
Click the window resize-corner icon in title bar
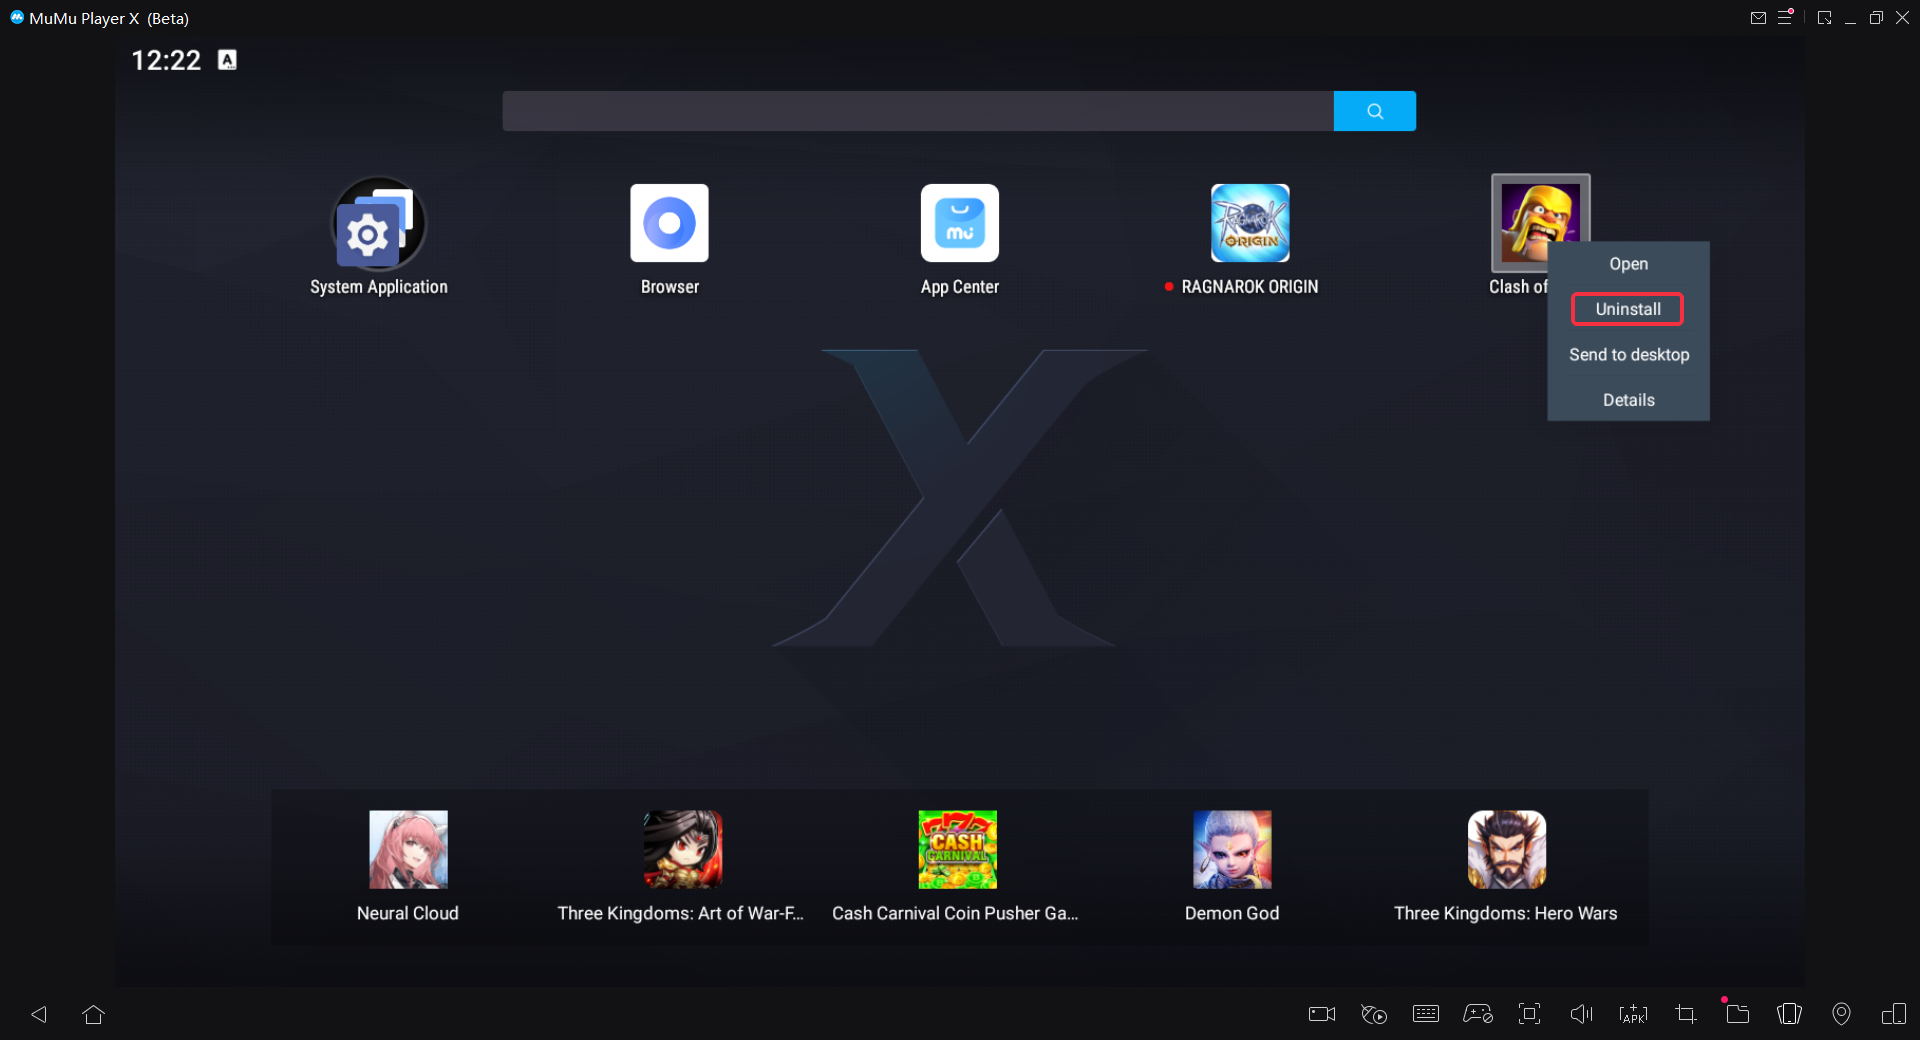pyautogui.click(x=1824, y=18)
